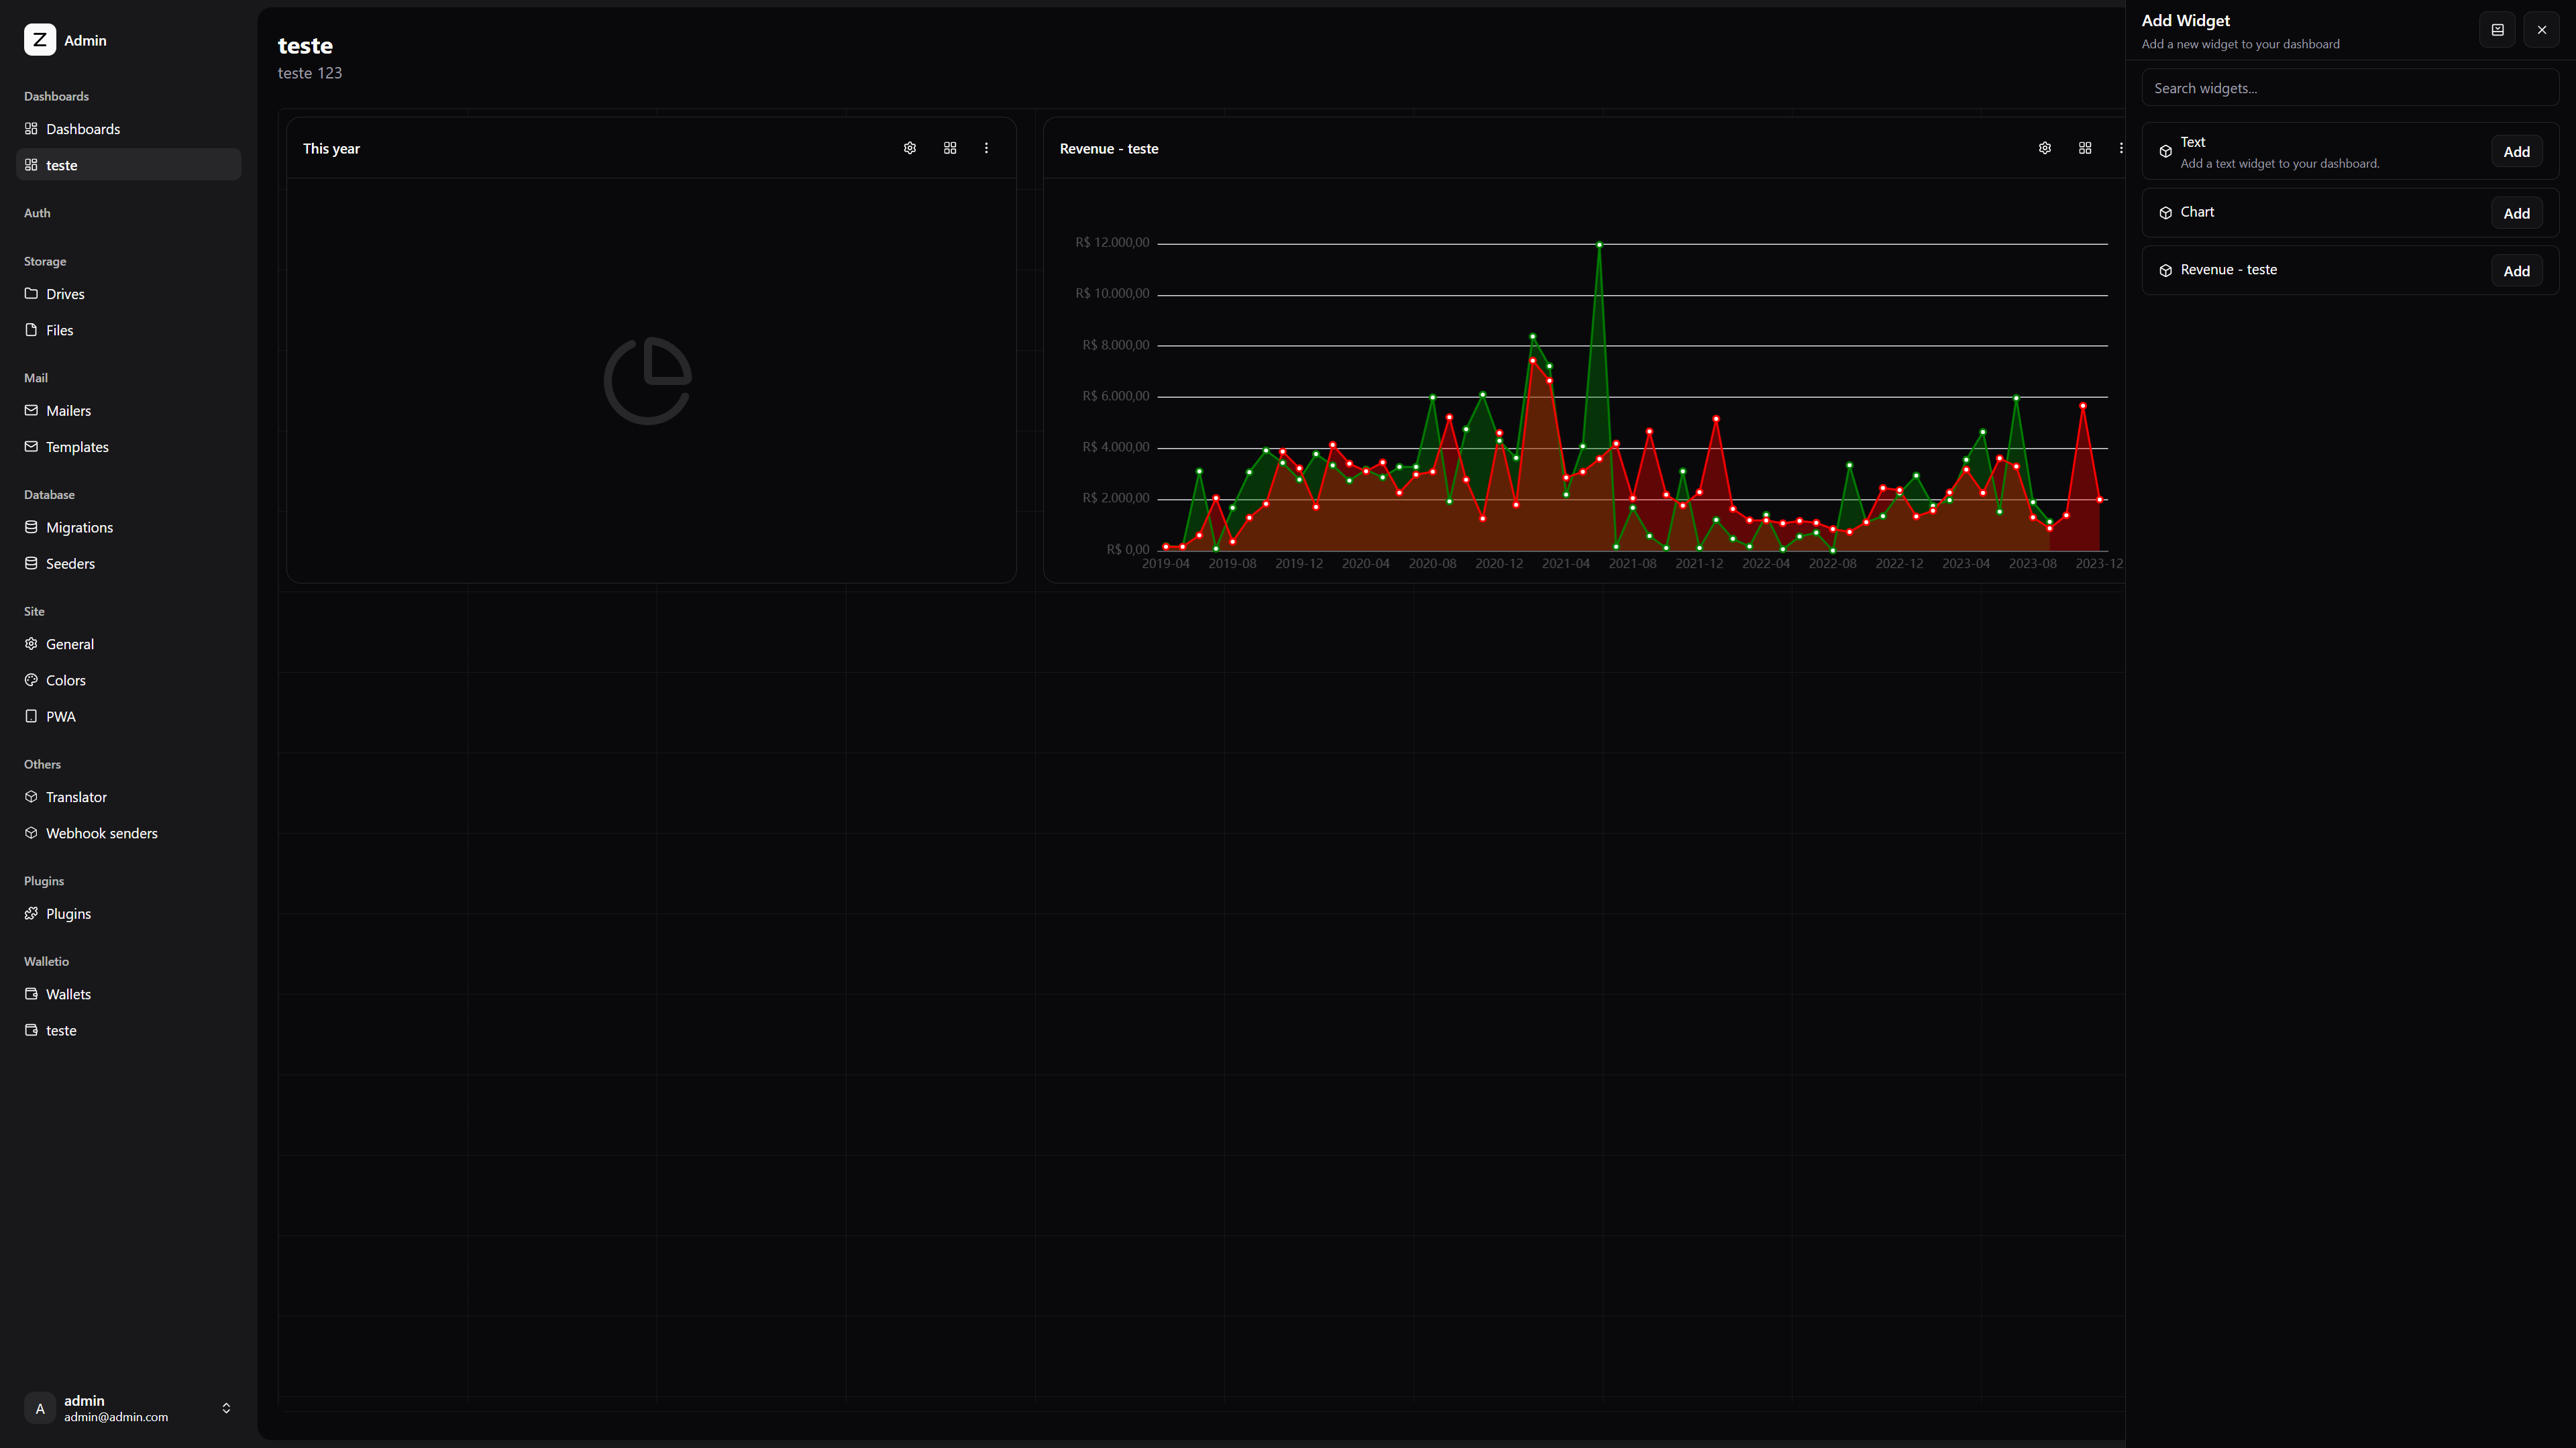This screenshot has width=2576, height=1448.
Task: Click the Dashboards grid icon
Action: 31,129
